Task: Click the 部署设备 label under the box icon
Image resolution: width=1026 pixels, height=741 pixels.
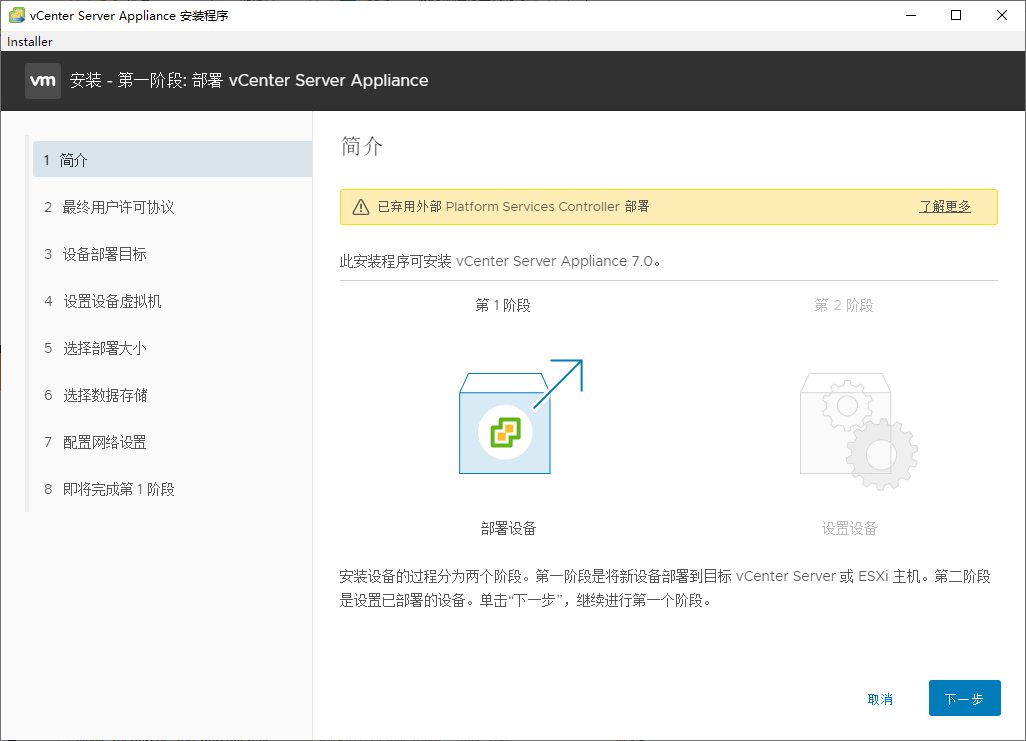Action: click(x=504, y=527)
